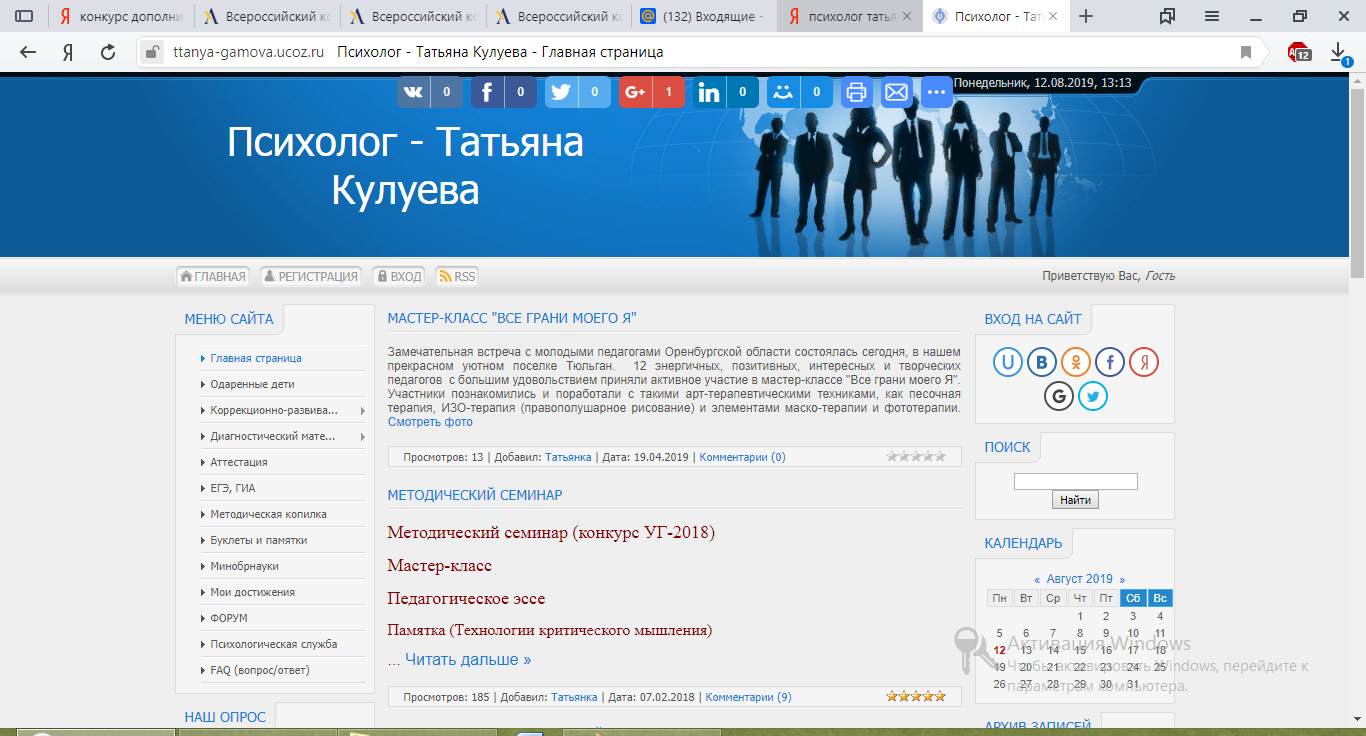Switch to the (132) Входящие tab
Viewport: 1366px width, 736px height.
703,16
